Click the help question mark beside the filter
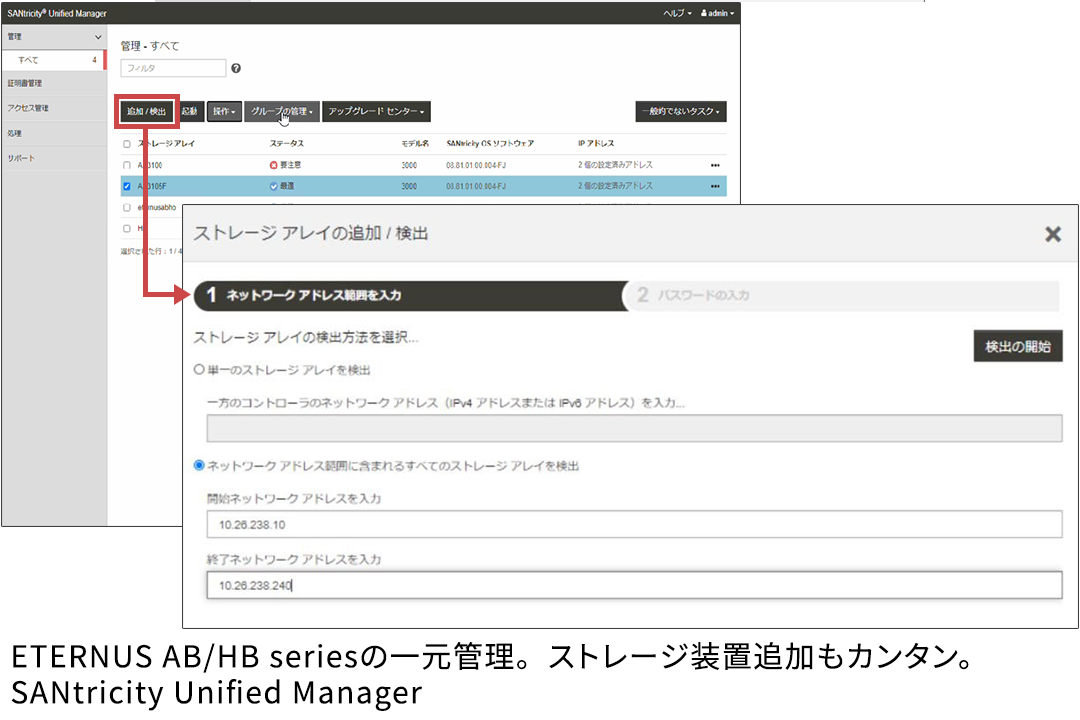This screenshot has height=720, width=1080. coord(236,68)
